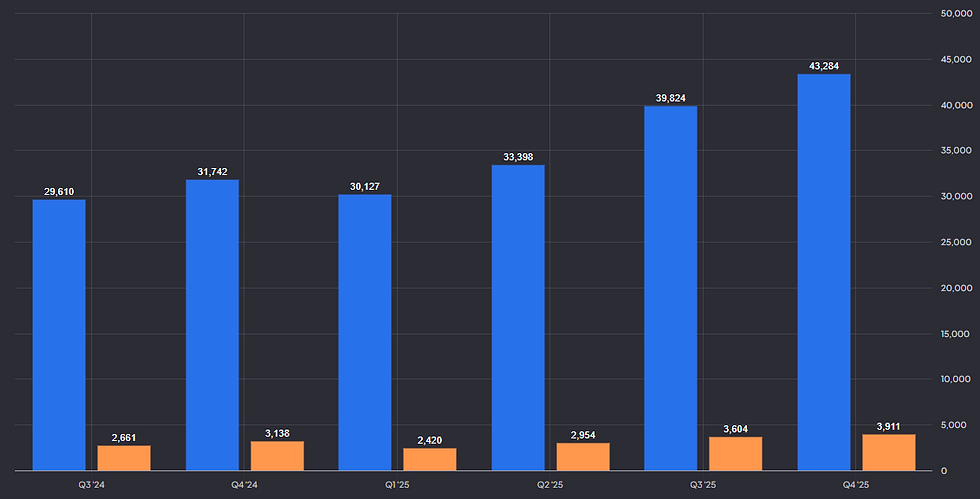Click the blue Q3 '24 bar labeled 29,610
This screenshot has height=499, width=980.
(59, 335)
